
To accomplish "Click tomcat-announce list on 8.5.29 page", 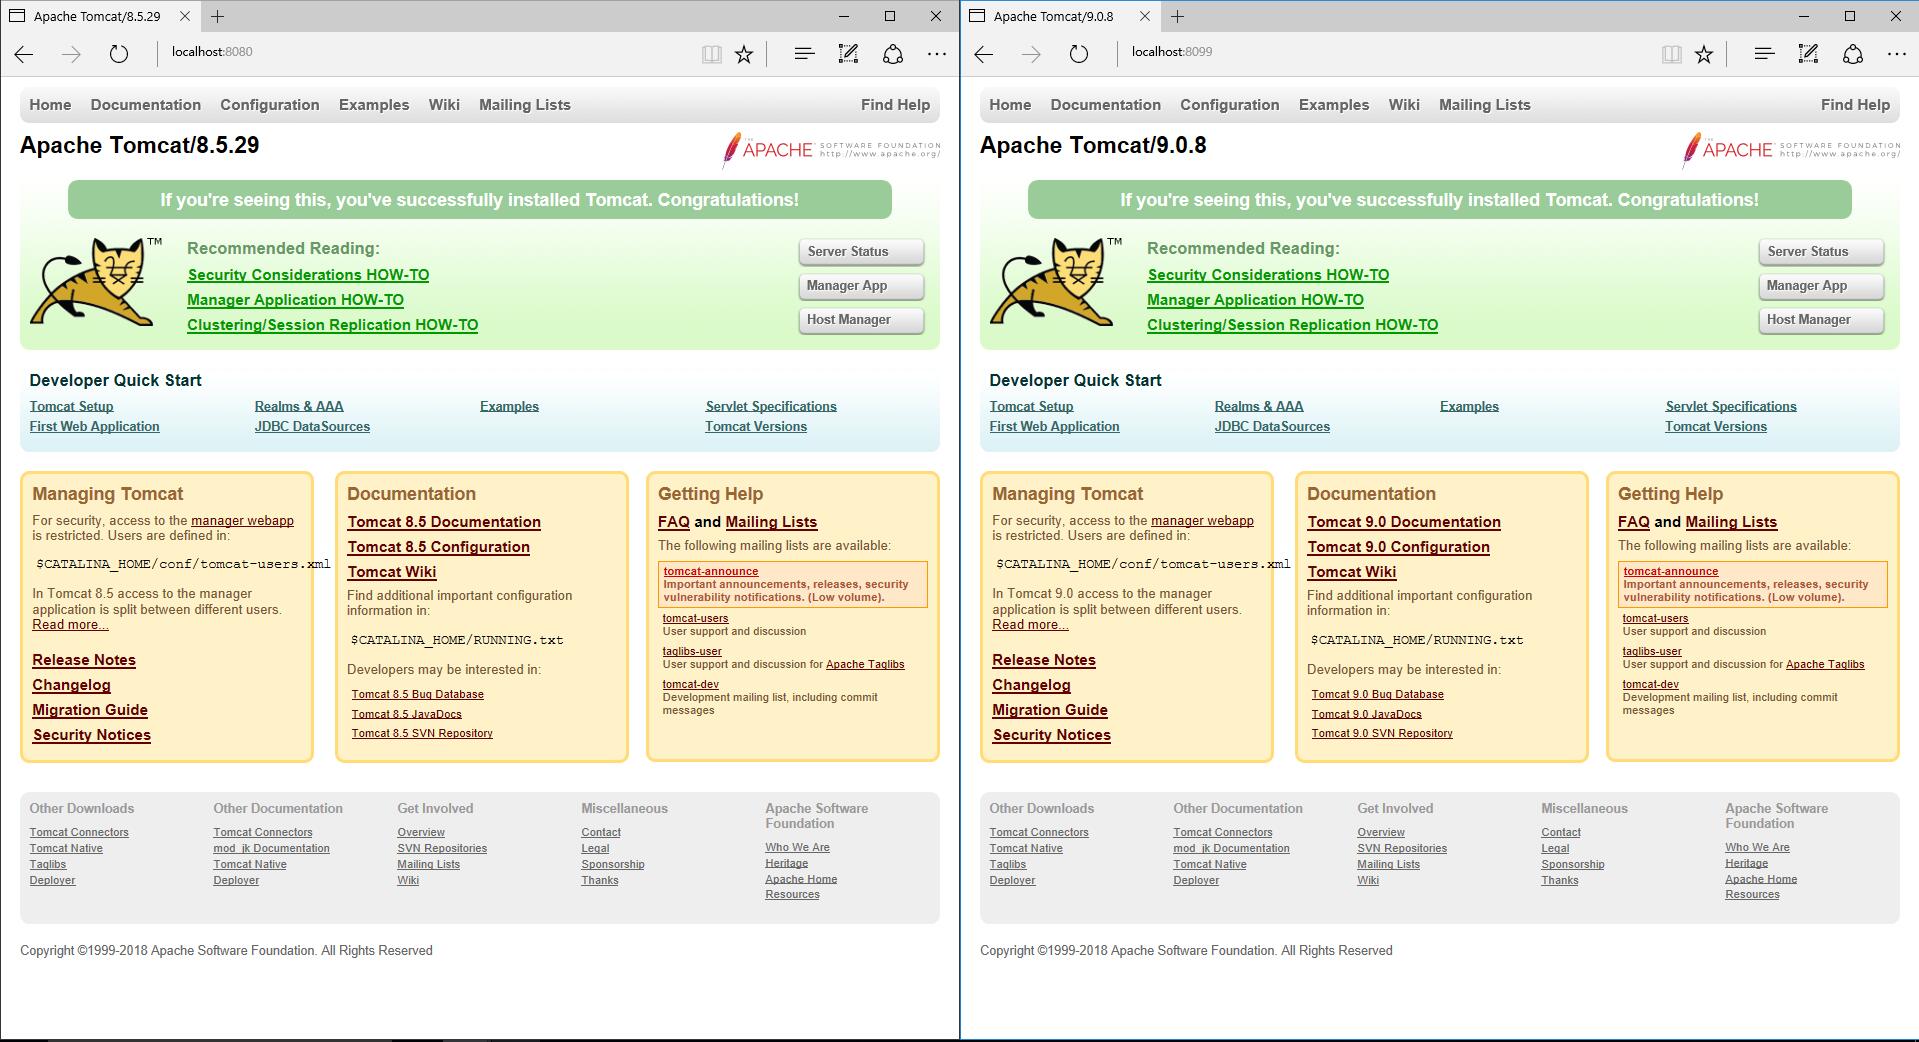I will 710,572.
